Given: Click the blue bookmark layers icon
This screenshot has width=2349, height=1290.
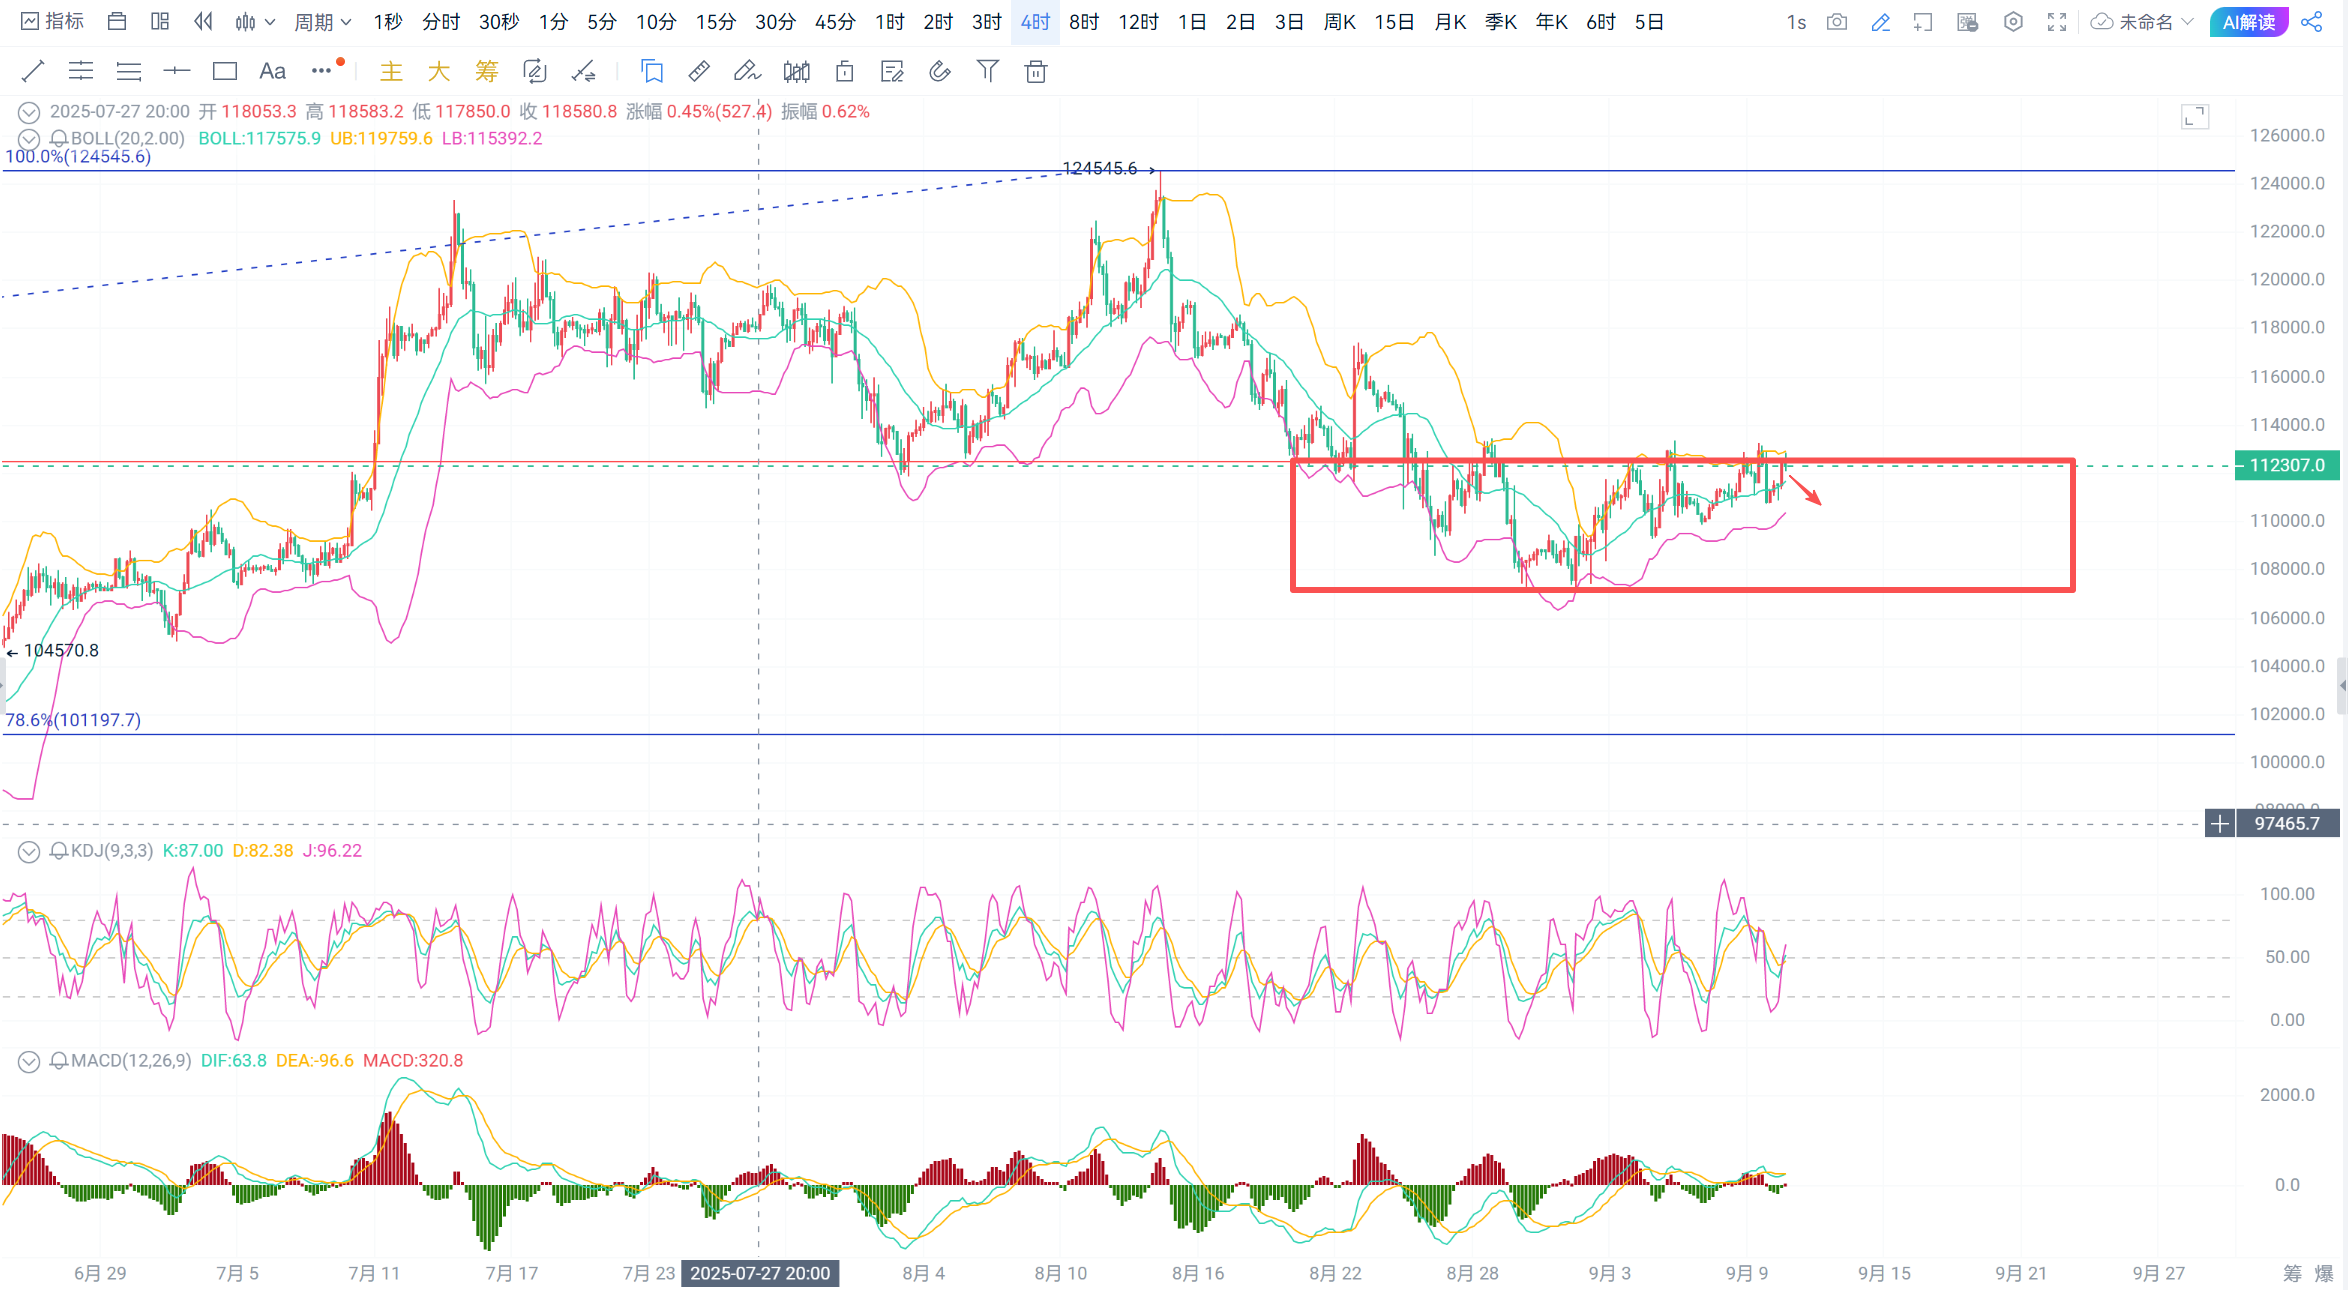Looking at the screenshot, I should (652, 71).
